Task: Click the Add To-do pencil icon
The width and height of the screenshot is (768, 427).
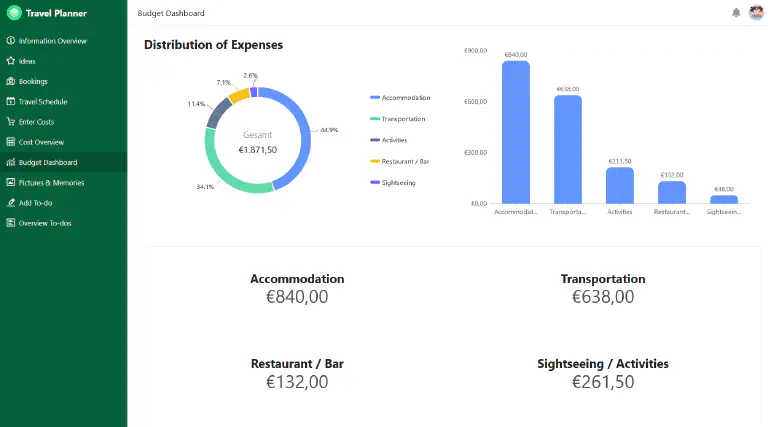Action: 11,202
